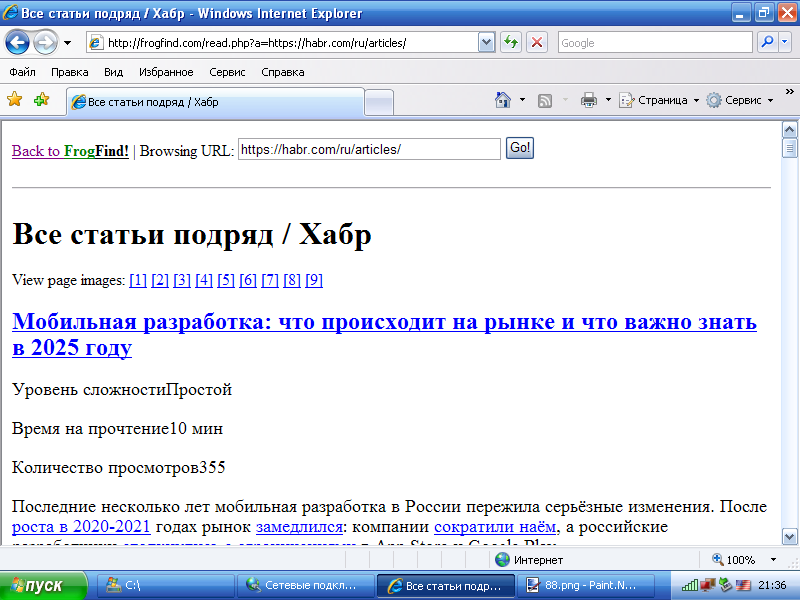Open search provider options dropdown
The width and height of the screenshot is (800, 600).
[x=785, y=42]
